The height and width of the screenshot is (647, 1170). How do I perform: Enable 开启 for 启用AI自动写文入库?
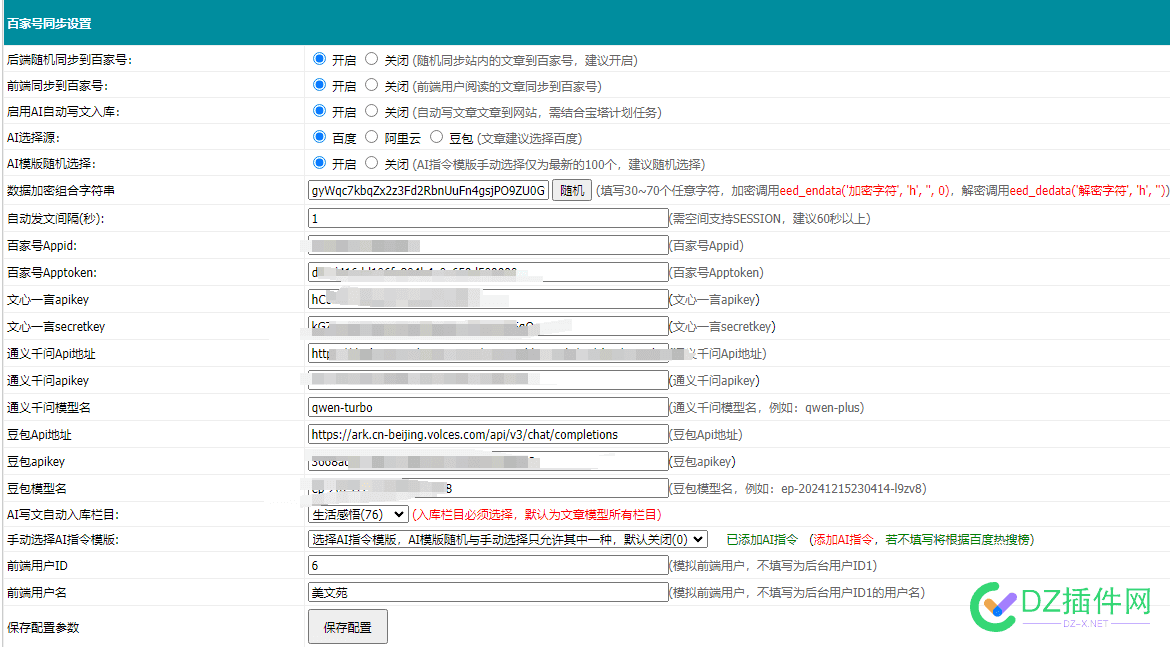(319, 111)
